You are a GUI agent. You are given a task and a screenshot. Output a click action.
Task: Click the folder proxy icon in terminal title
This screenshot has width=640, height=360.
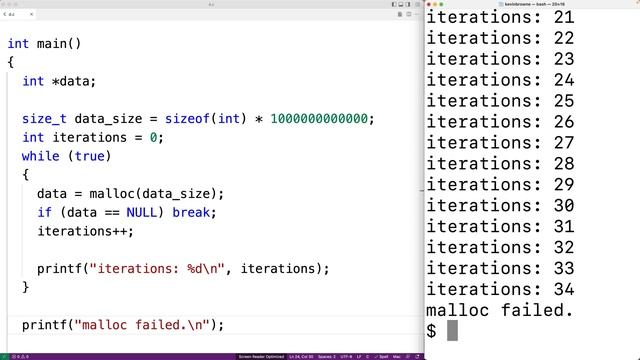point(501,4)
